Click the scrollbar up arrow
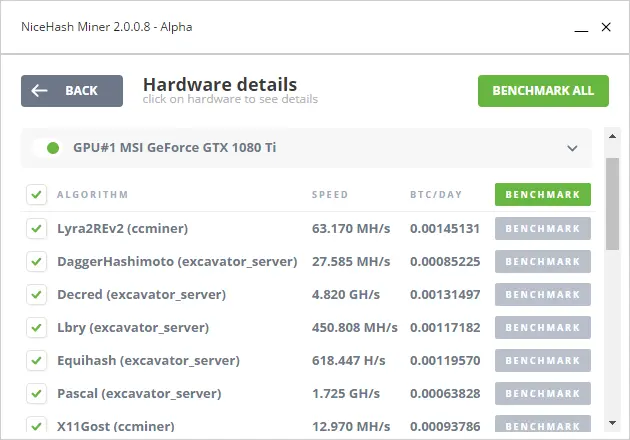The width and height of the screenshot is (630, 440). click(x=612, y=136)
